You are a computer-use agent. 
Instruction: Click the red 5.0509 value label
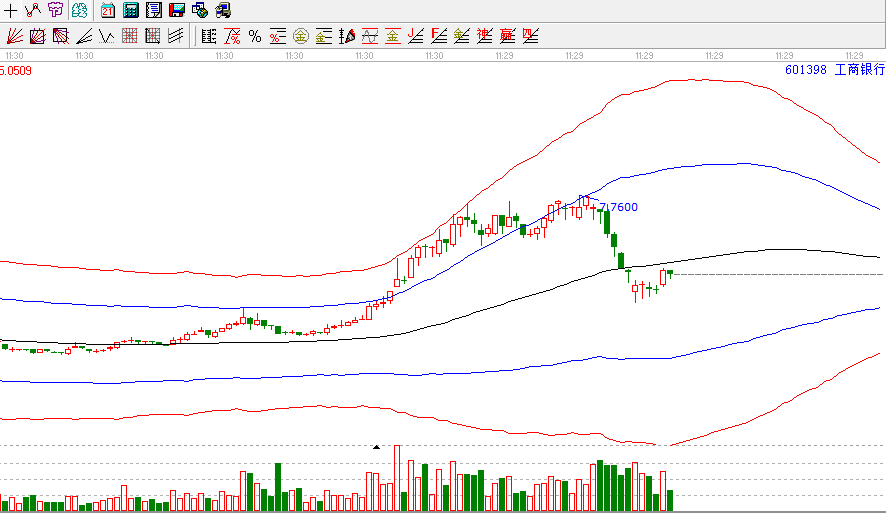[x=16, y=71]
